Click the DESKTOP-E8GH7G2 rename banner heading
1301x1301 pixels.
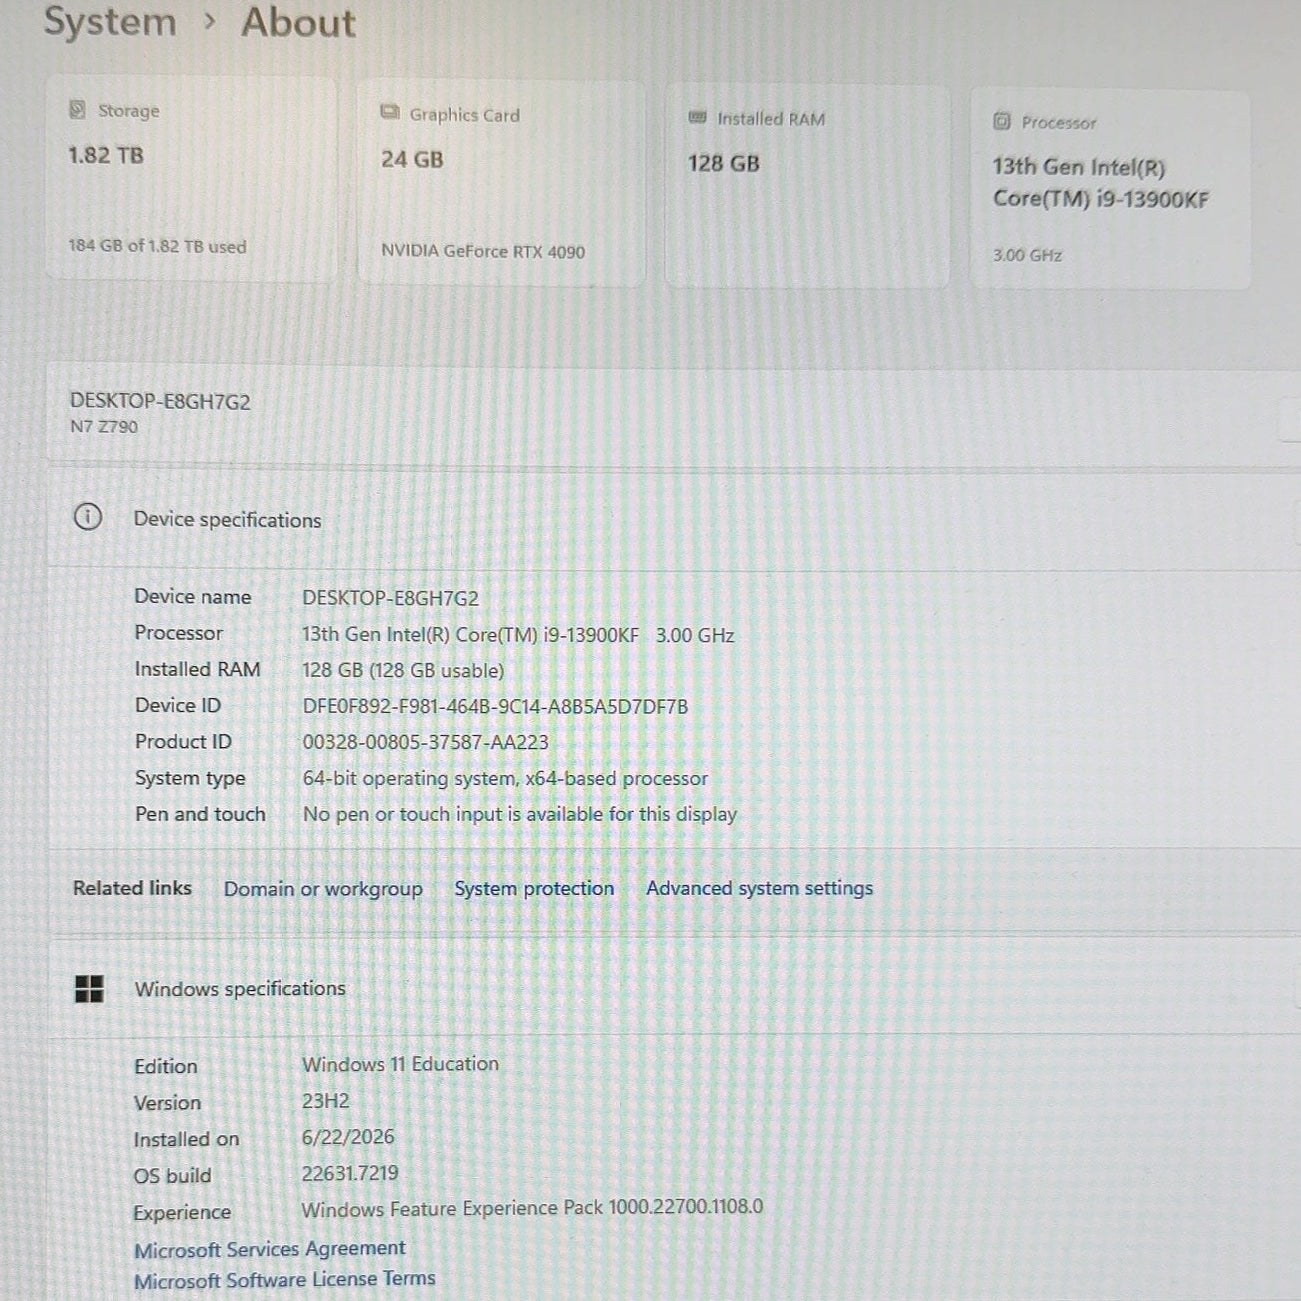click(x=160, y=401)
